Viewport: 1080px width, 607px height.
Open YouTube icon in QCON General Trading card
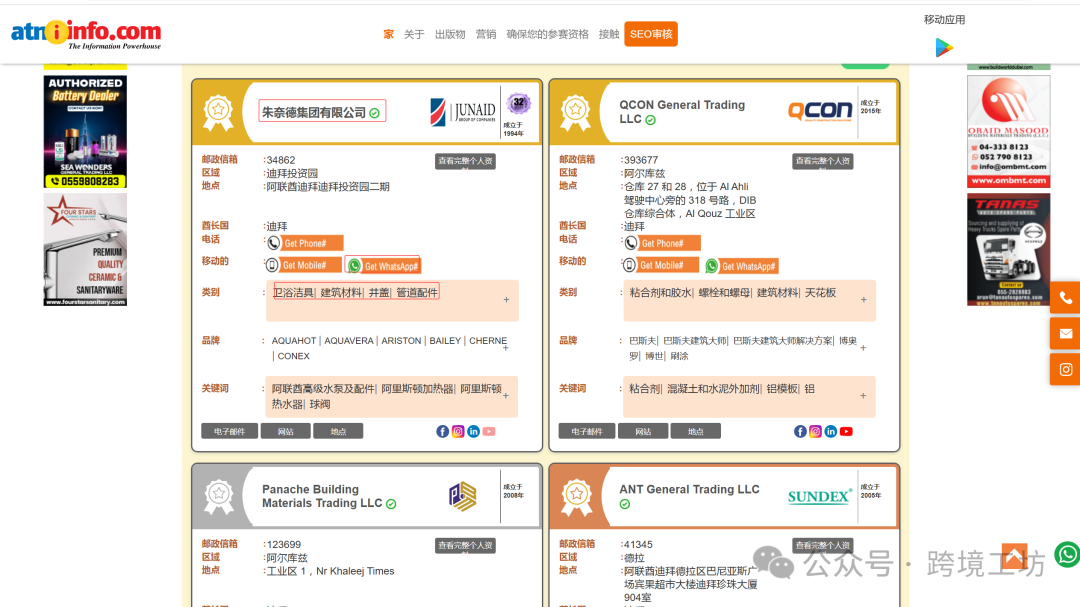[x=846, y=431]
